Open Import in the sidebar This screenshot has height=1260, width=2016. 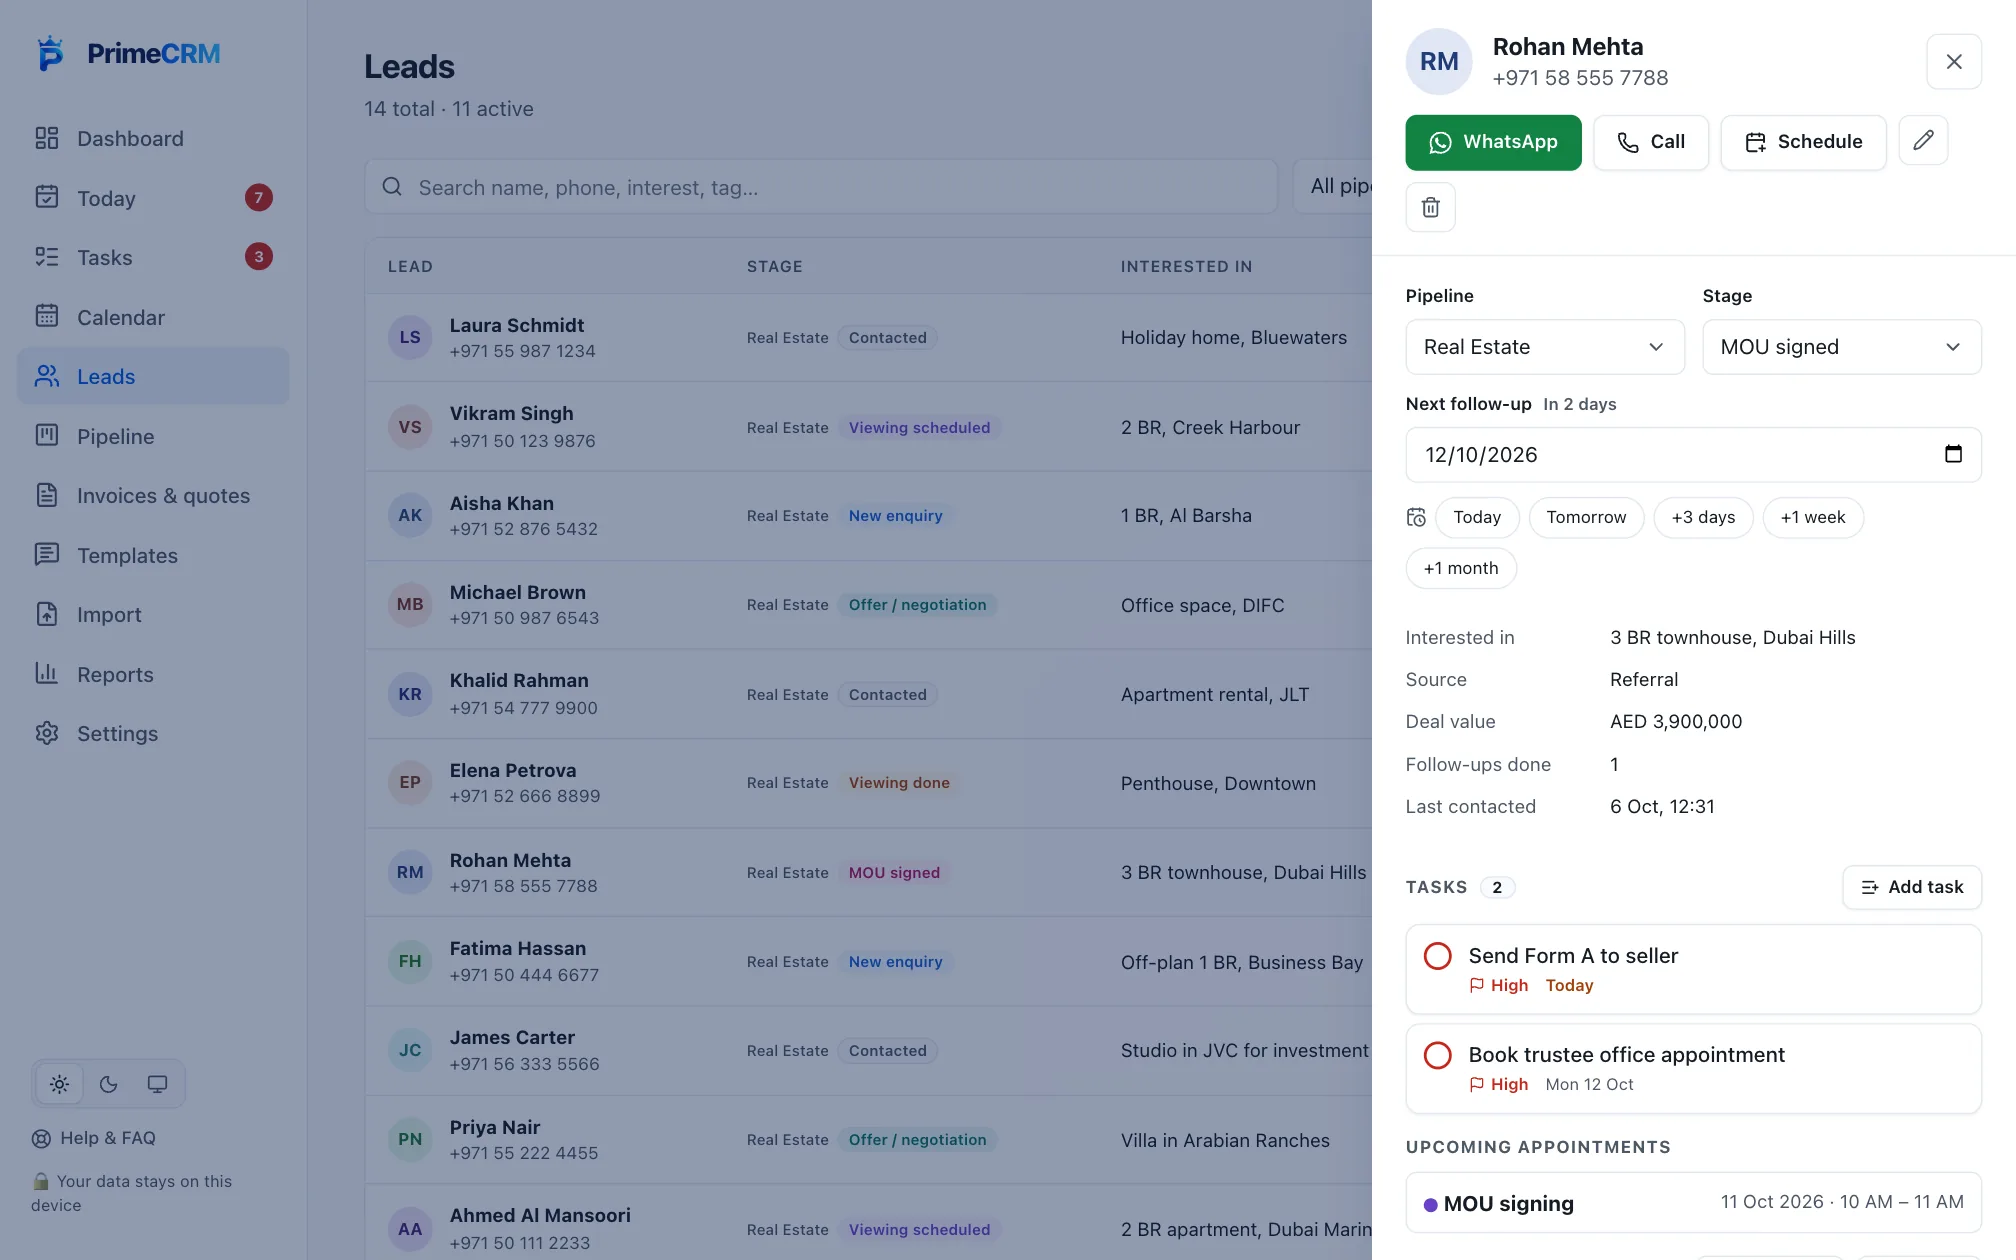pyautogui.click(x=153, y=614)
